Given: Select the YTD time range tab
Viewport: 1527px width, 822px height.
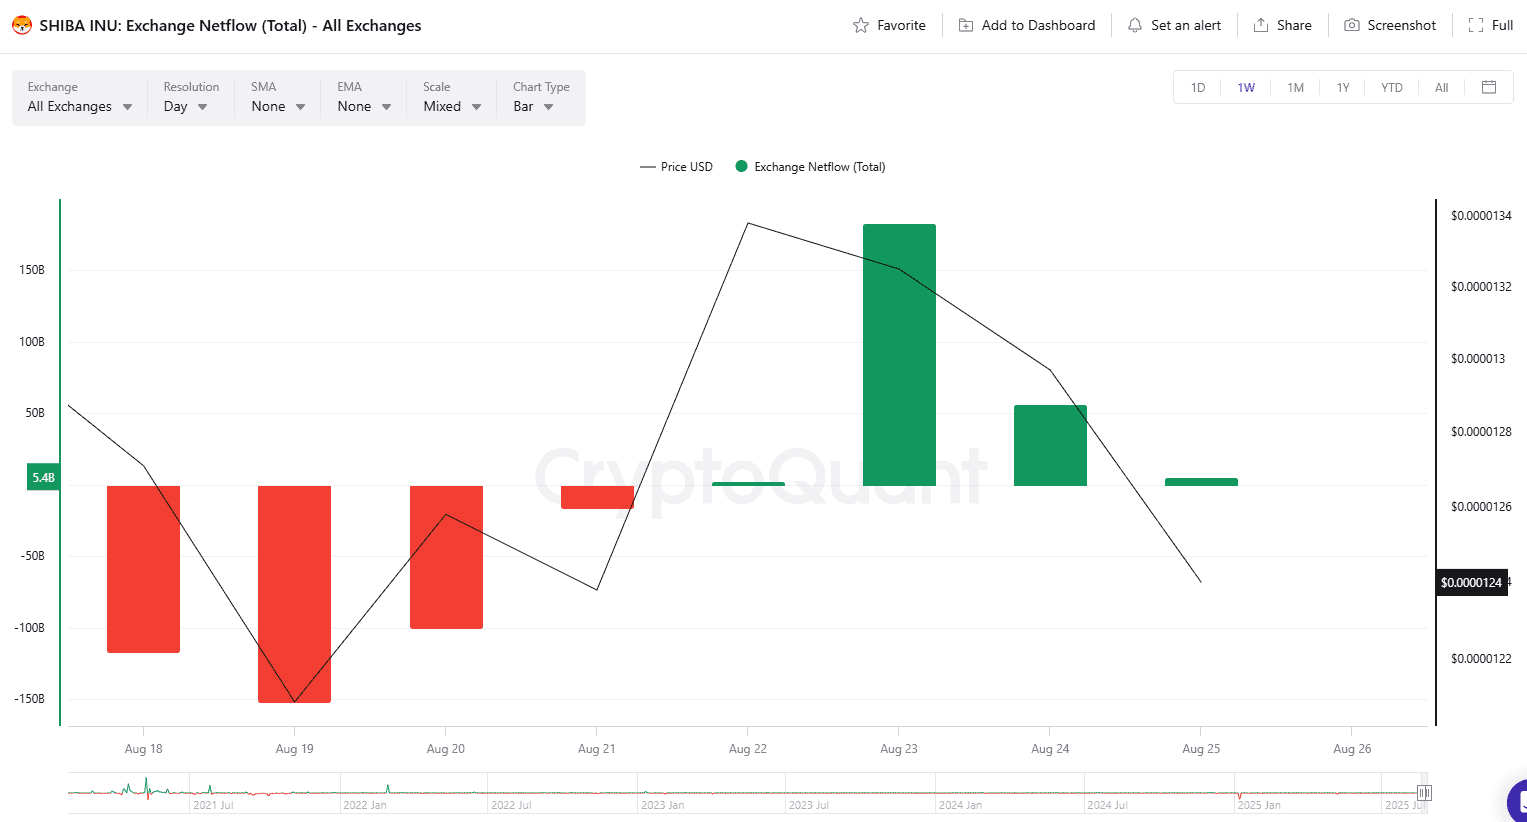Looking at the screenshot, I should pos(1392,87).
